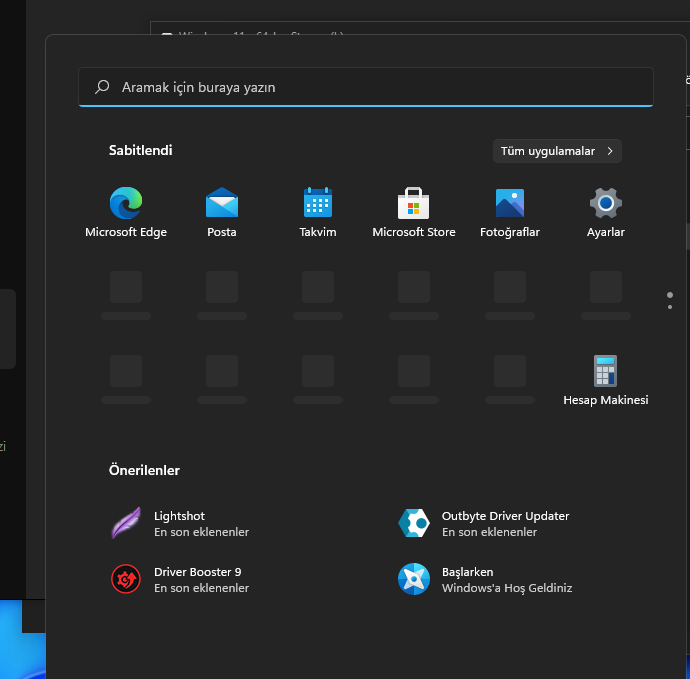
Task: Launch the Posta mail app
Action: click(x=222, y=212)
